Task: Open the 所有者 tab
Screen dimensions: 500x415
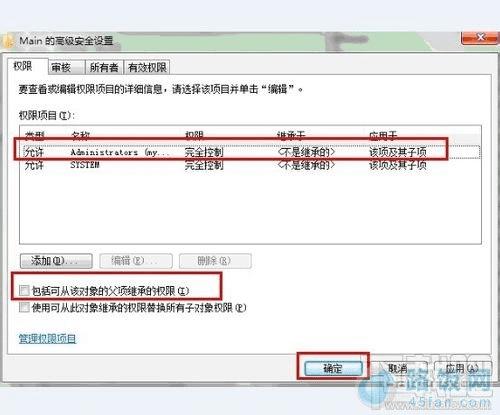Action: [104, 68]
